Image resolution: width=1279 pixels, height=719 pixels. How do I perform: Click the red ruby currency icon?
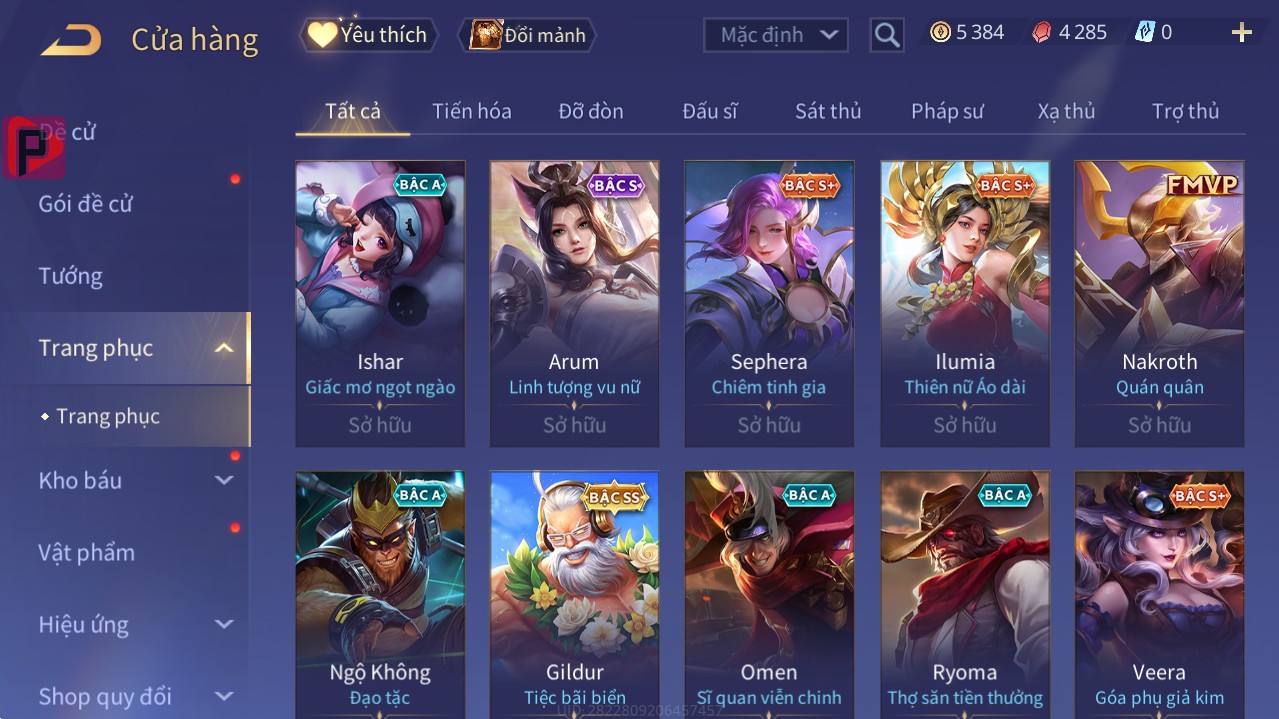click(1042, 32)
